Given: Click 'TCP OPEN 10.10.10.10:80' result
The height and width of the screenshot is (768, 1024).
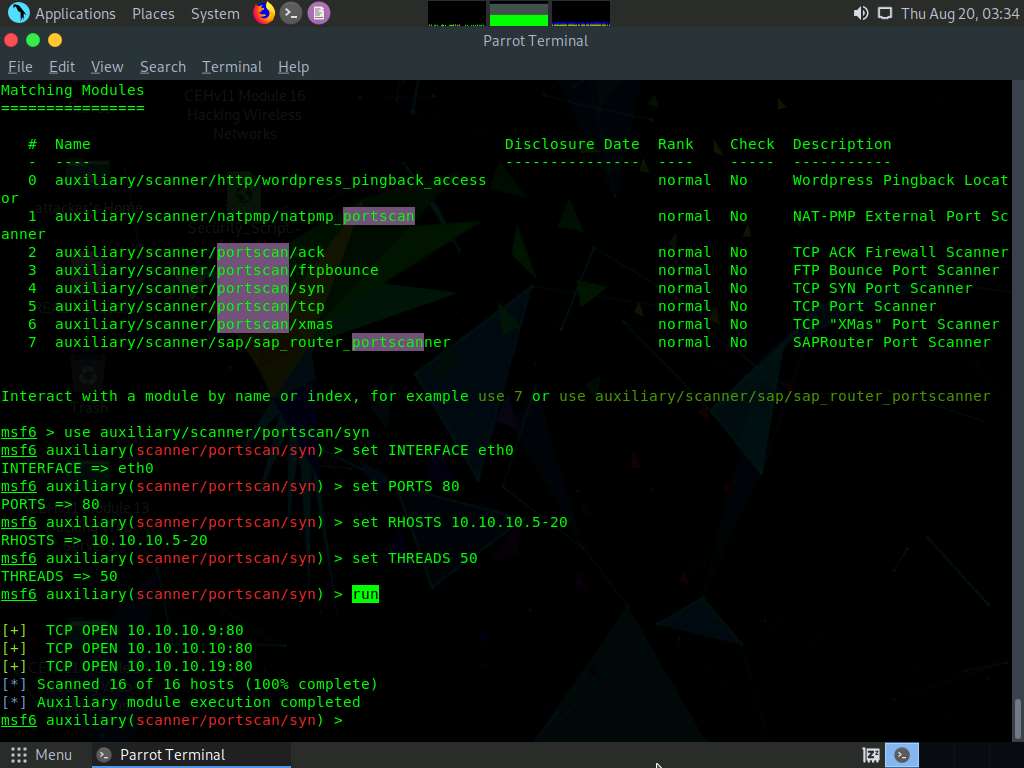Looking at the screenshot, I should coord(149,648).
